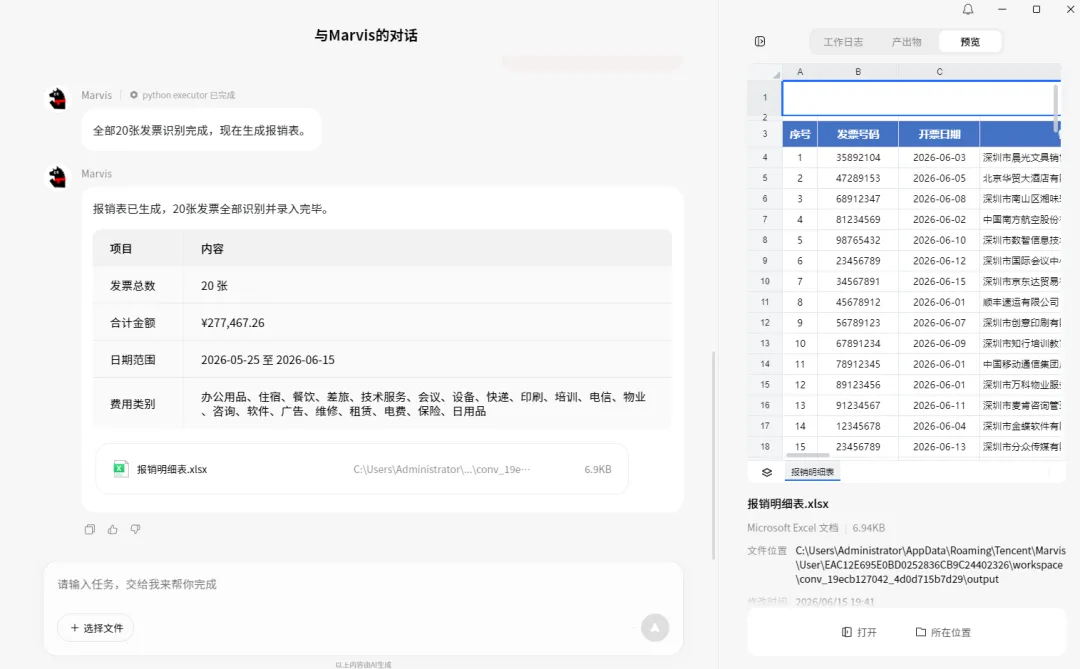Click the 开票日期 header cell
This screenshot has height=669, width=1080.
pyautogui.click(x=939, y=134)
